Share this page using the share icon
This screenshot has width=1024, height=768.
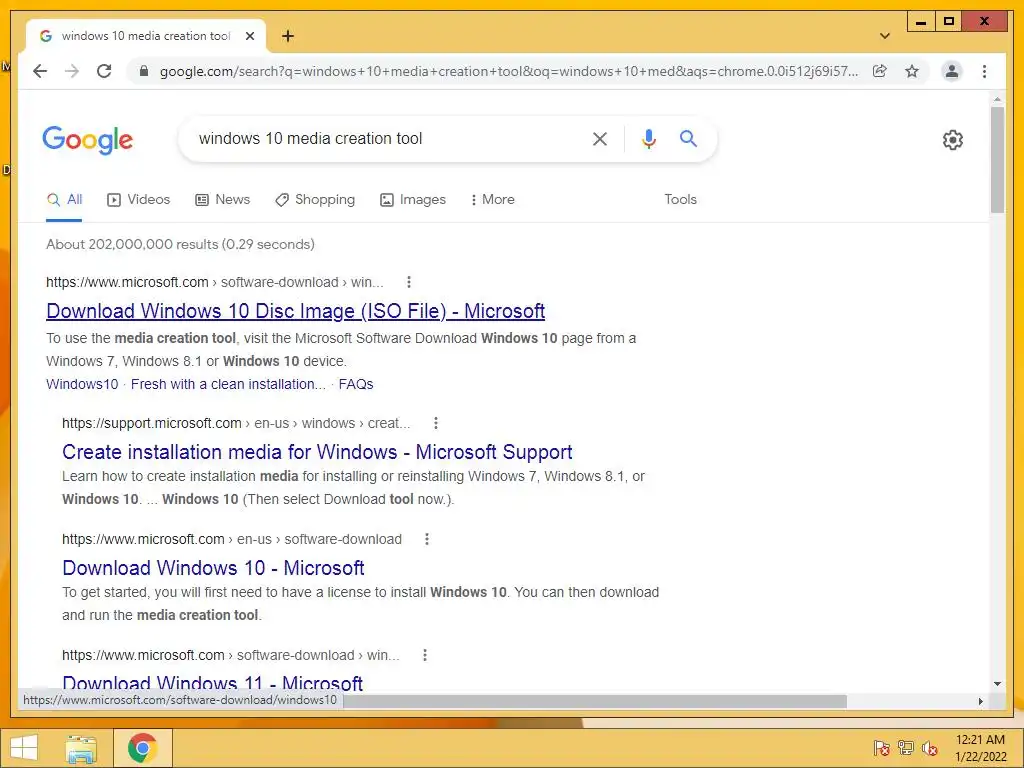point(880,71)
